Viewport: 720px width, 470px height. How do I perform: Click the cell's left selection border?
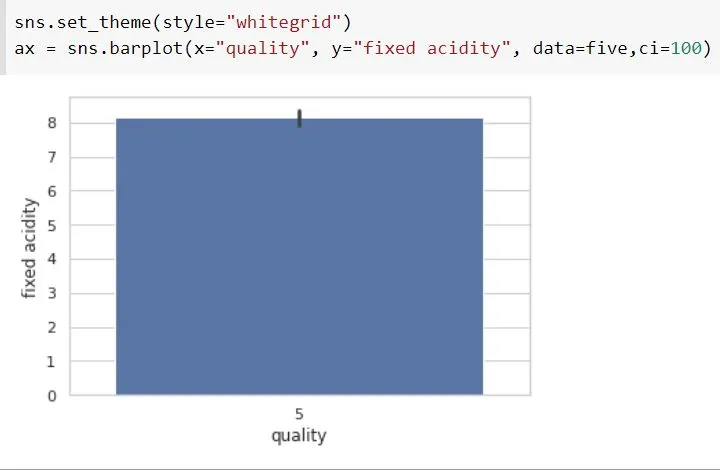pyautogui.click(x=3, y=37)
